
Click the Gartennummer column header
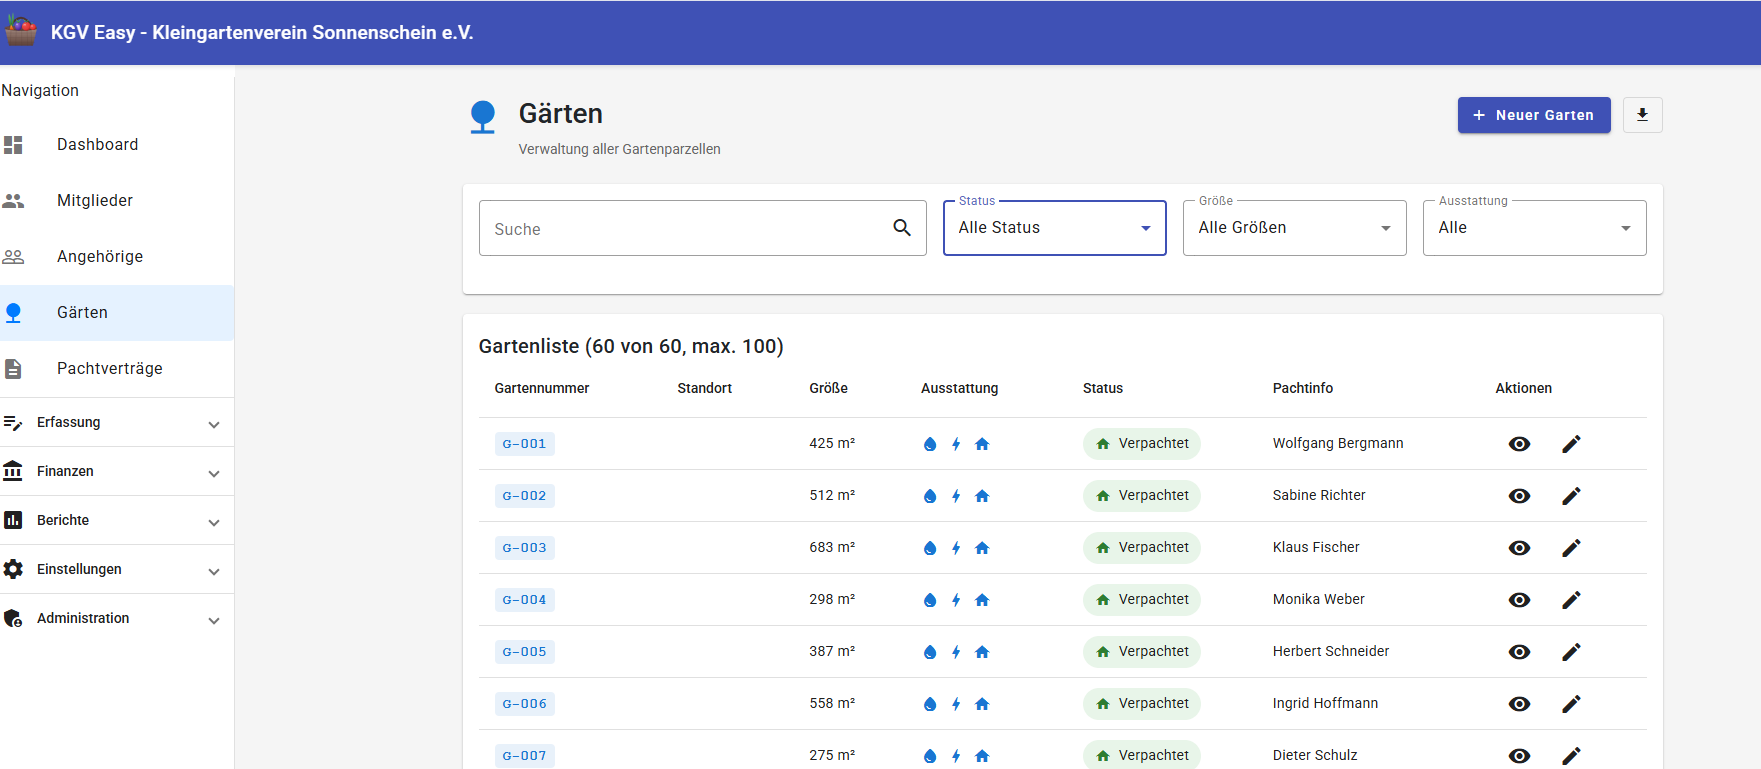coord(542,388)
